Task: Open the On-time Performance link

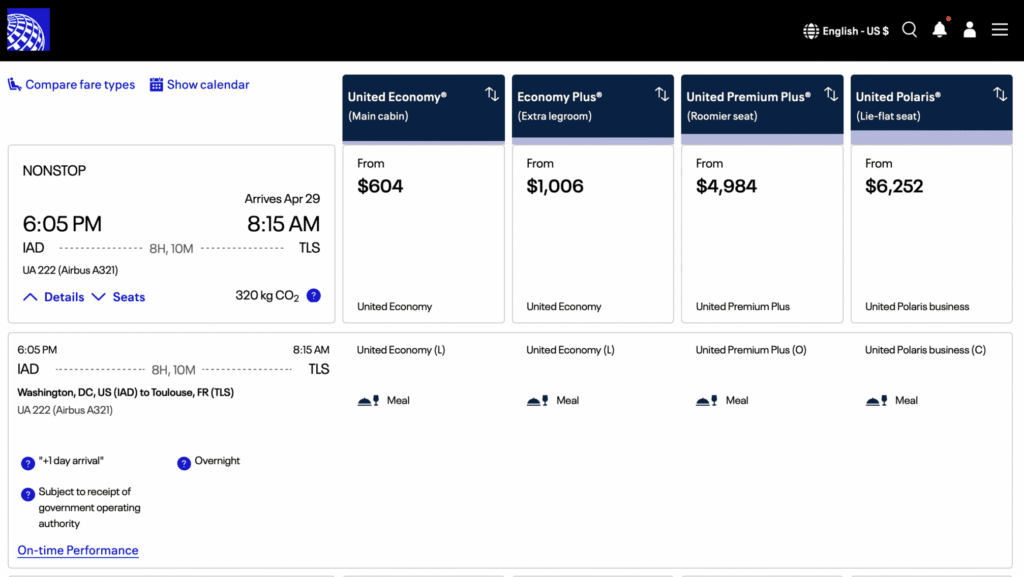Action: click(78, 550)
